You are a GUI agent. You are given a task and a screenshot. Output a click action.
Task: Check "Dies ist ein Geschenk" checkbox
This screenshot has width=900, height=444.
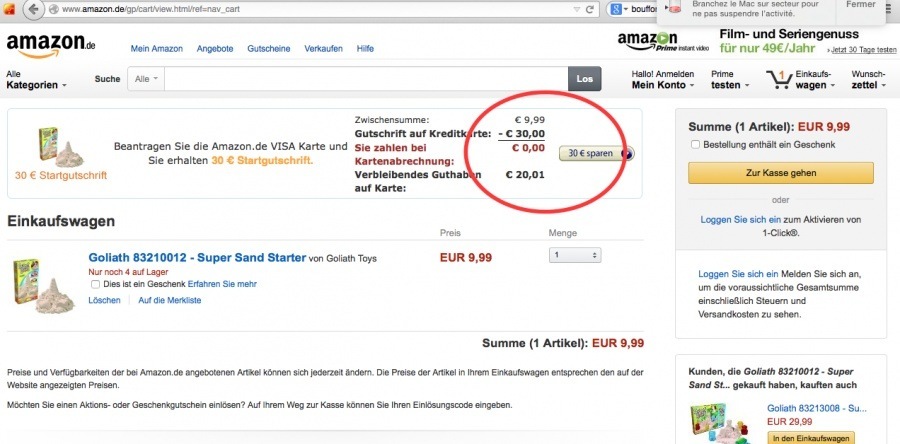click(x=95, y=284)
